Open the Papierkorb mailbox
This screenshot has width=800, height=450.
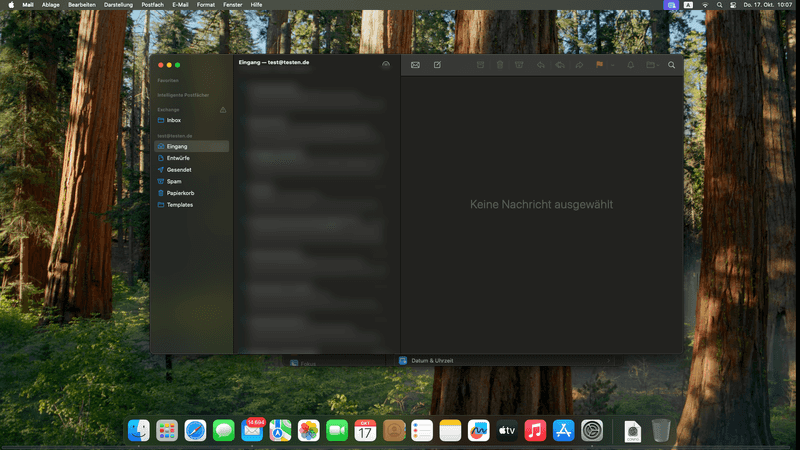[x=180, y=193]
